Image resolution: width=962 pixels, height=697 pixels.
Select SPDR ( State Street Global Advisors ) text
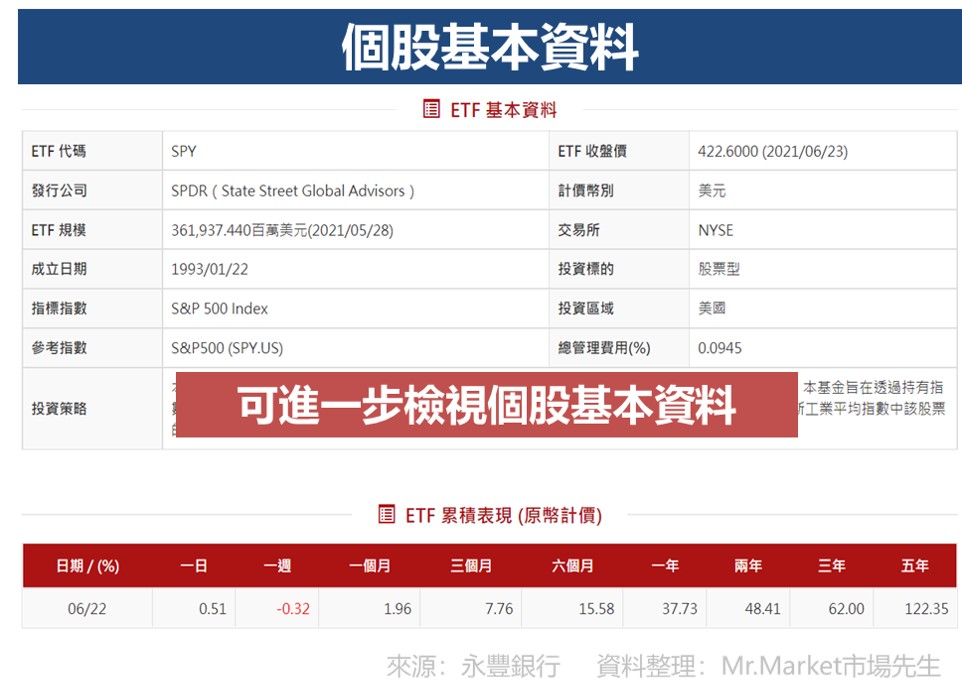(x=293, y=191)
